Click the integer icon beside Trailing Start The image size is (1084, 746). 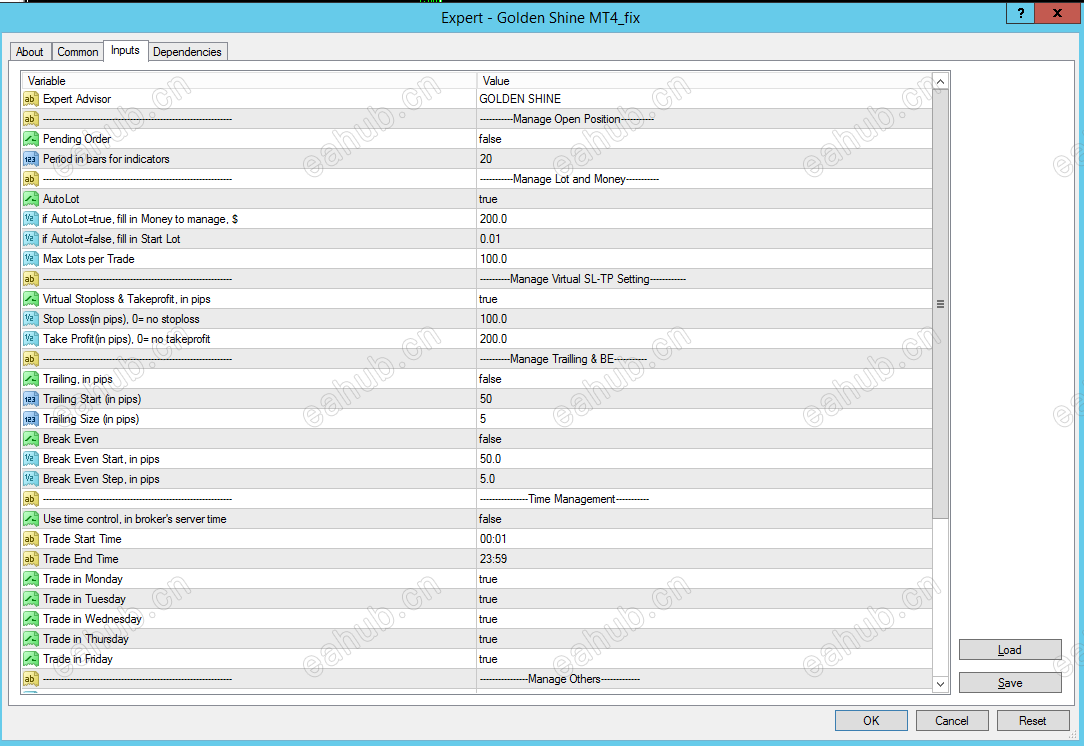[30, 400]
